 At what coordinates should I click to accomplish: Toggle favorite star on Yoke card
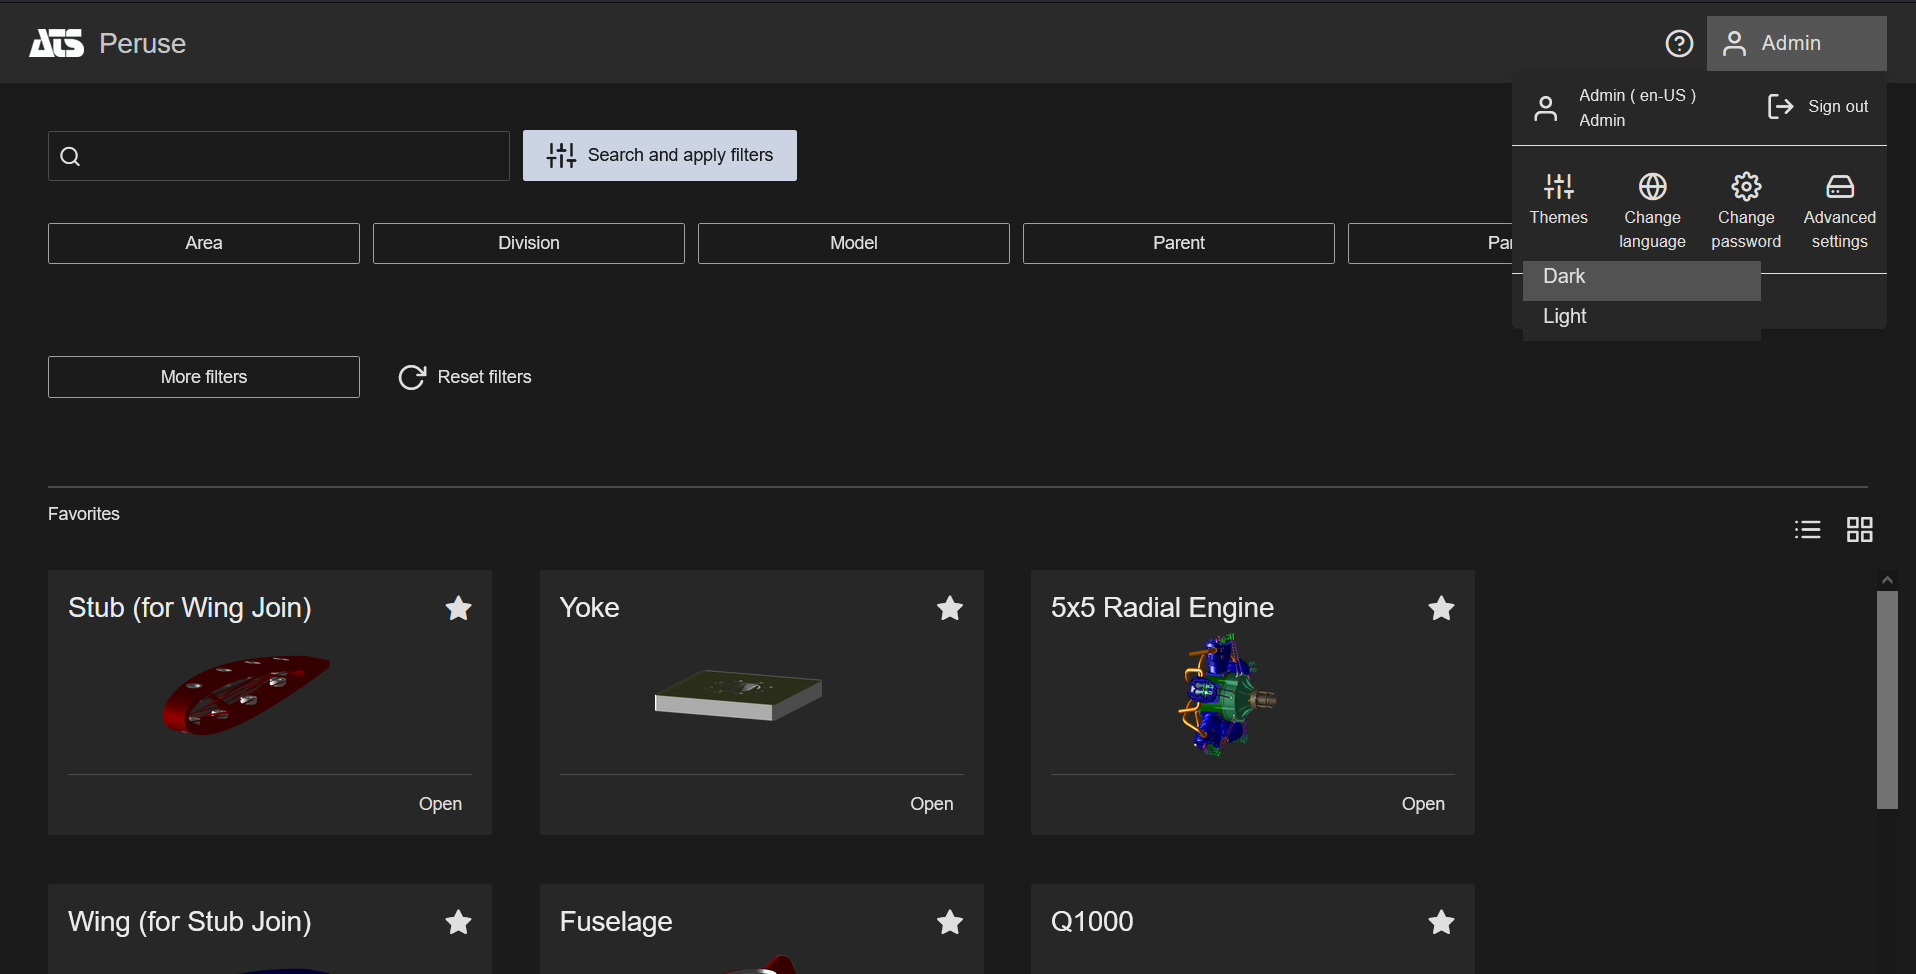pyautogui.click(x=949, y=608)
